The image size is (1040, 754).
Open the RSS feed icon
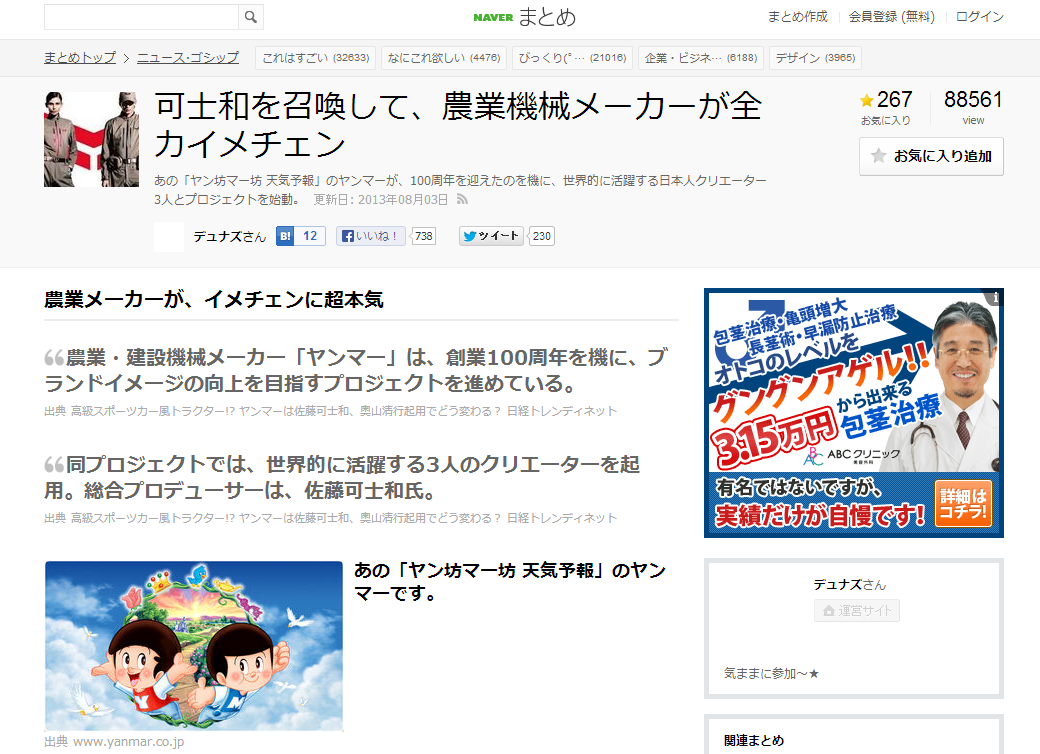tap(462, 199)
